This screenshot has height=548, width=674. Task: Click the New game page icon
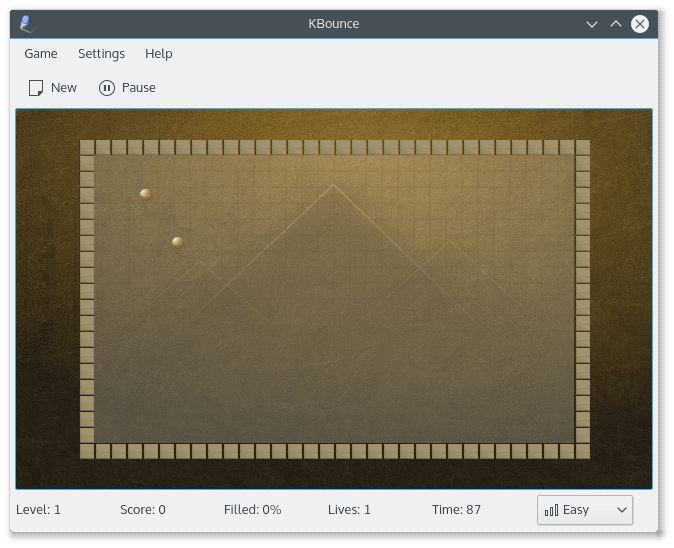[36, 88]
